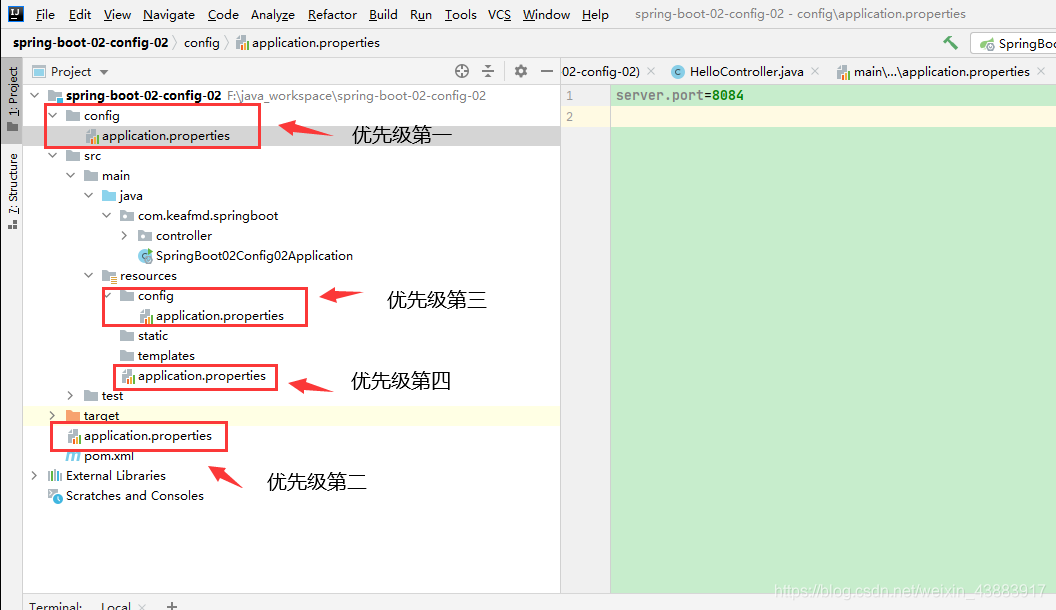
Task: Collapse the spring-boot-02-config-02 root node
Action: tap(35, 96)
